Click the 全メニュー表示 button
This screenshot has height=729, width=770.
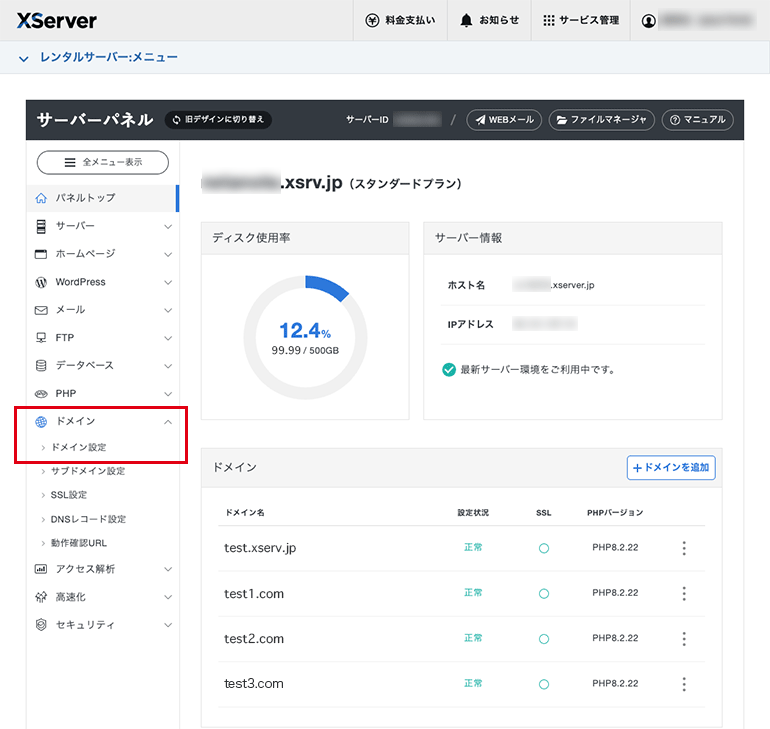pyautogui.click(x=103, y=162)
